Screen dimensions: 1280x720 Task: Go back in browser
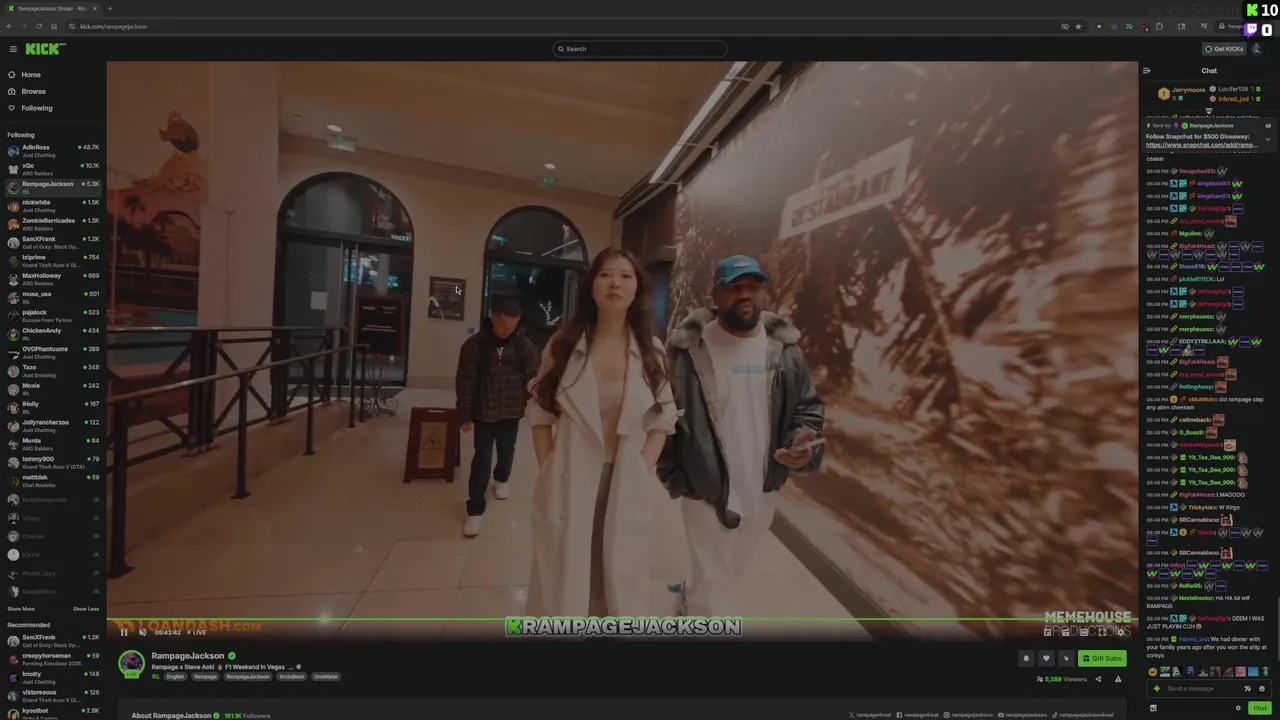click(x=10, y=26)
